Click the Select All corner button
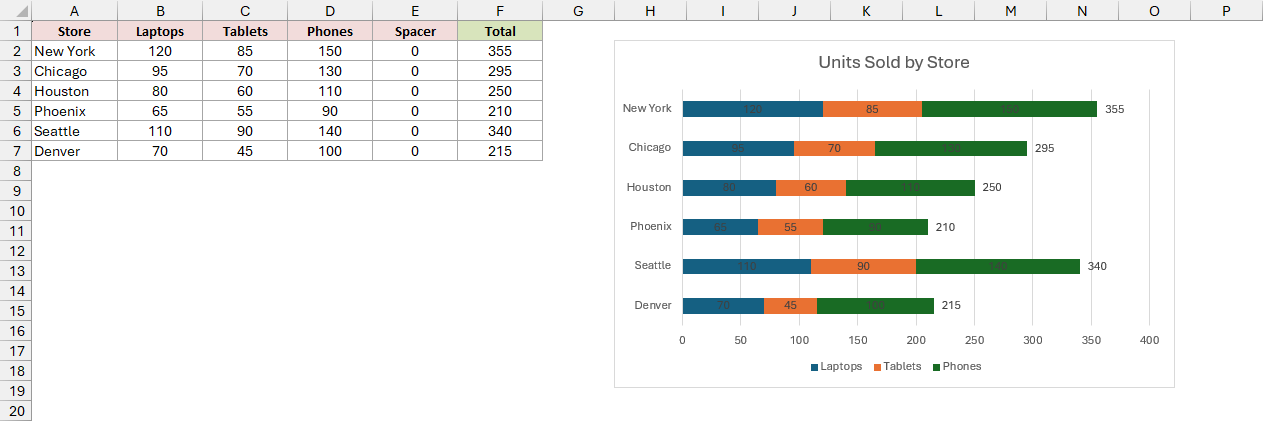 [15, 10]
